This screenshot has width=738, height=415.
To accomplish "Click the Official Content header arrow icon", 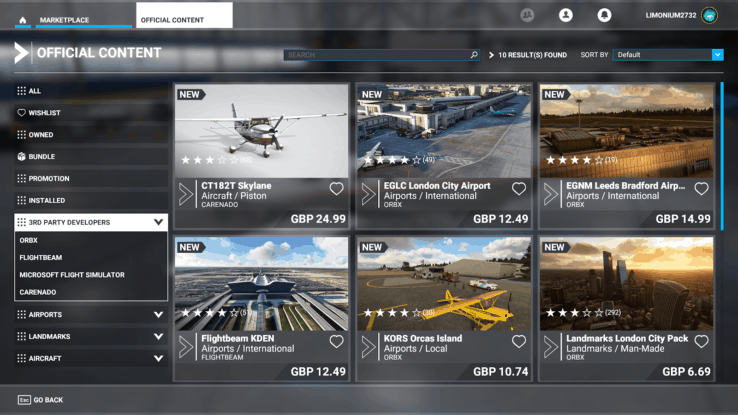I will [x=21, y=53].
